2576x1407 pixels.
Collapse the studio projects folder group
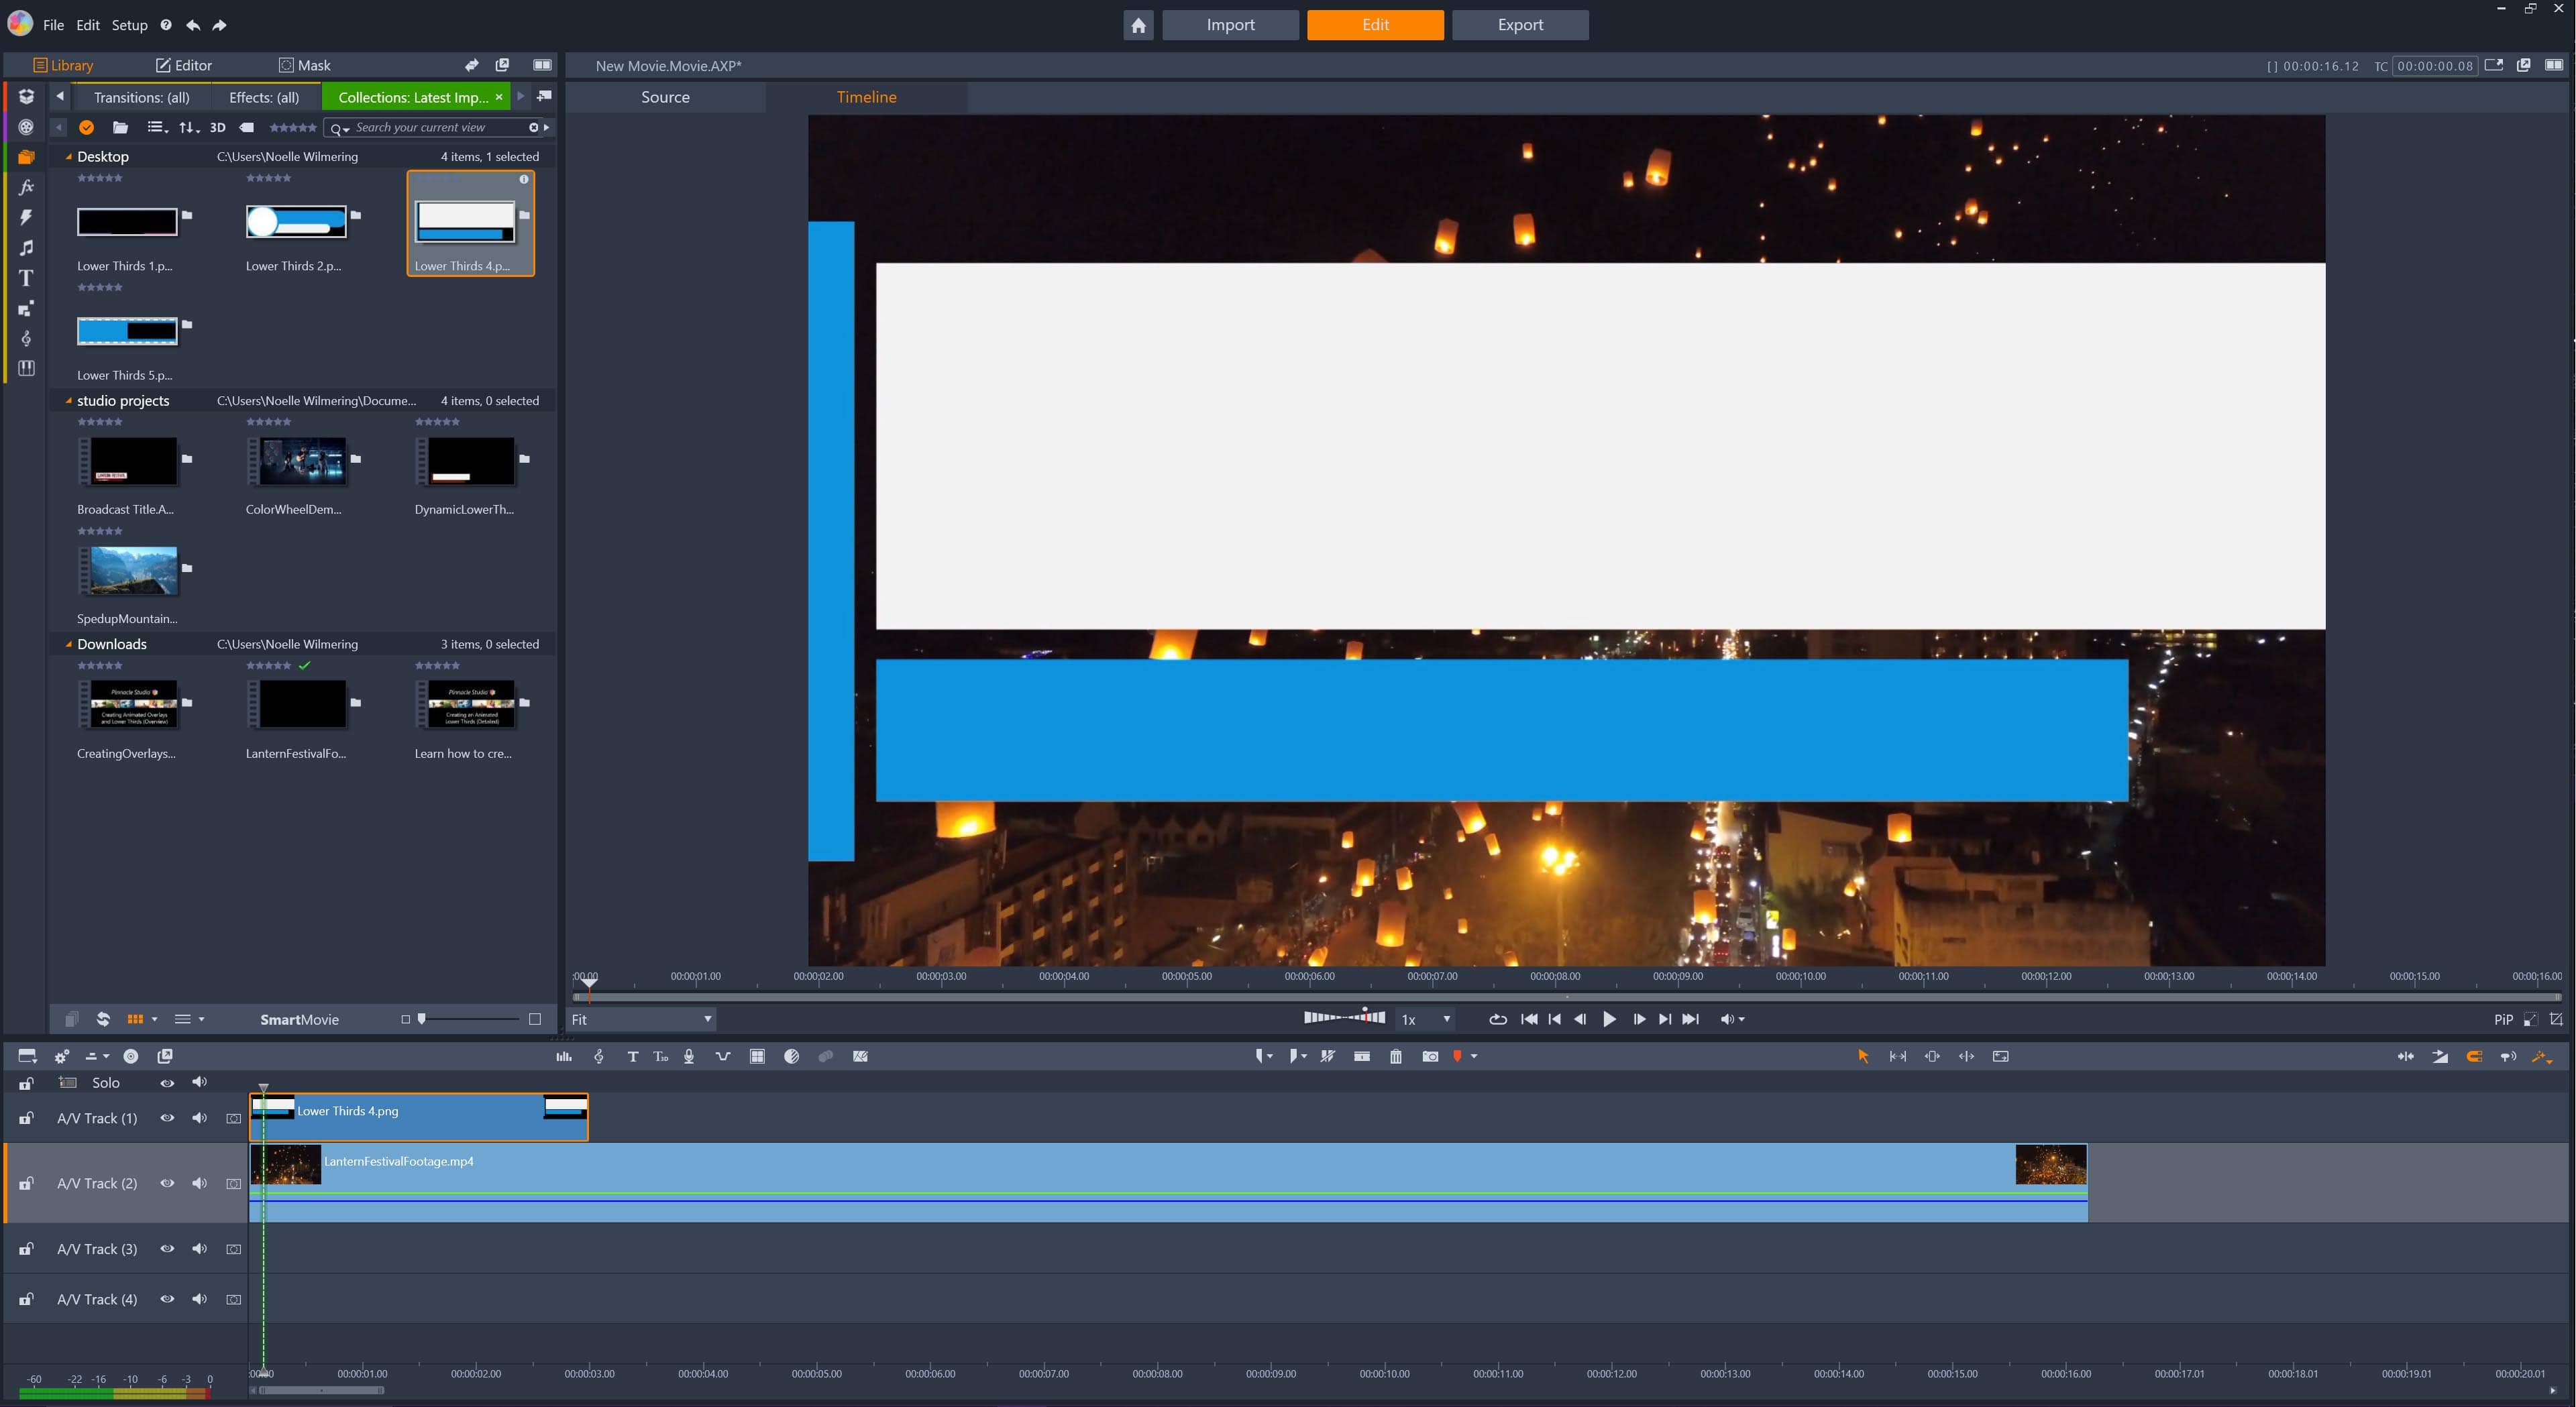click(68, 400)
